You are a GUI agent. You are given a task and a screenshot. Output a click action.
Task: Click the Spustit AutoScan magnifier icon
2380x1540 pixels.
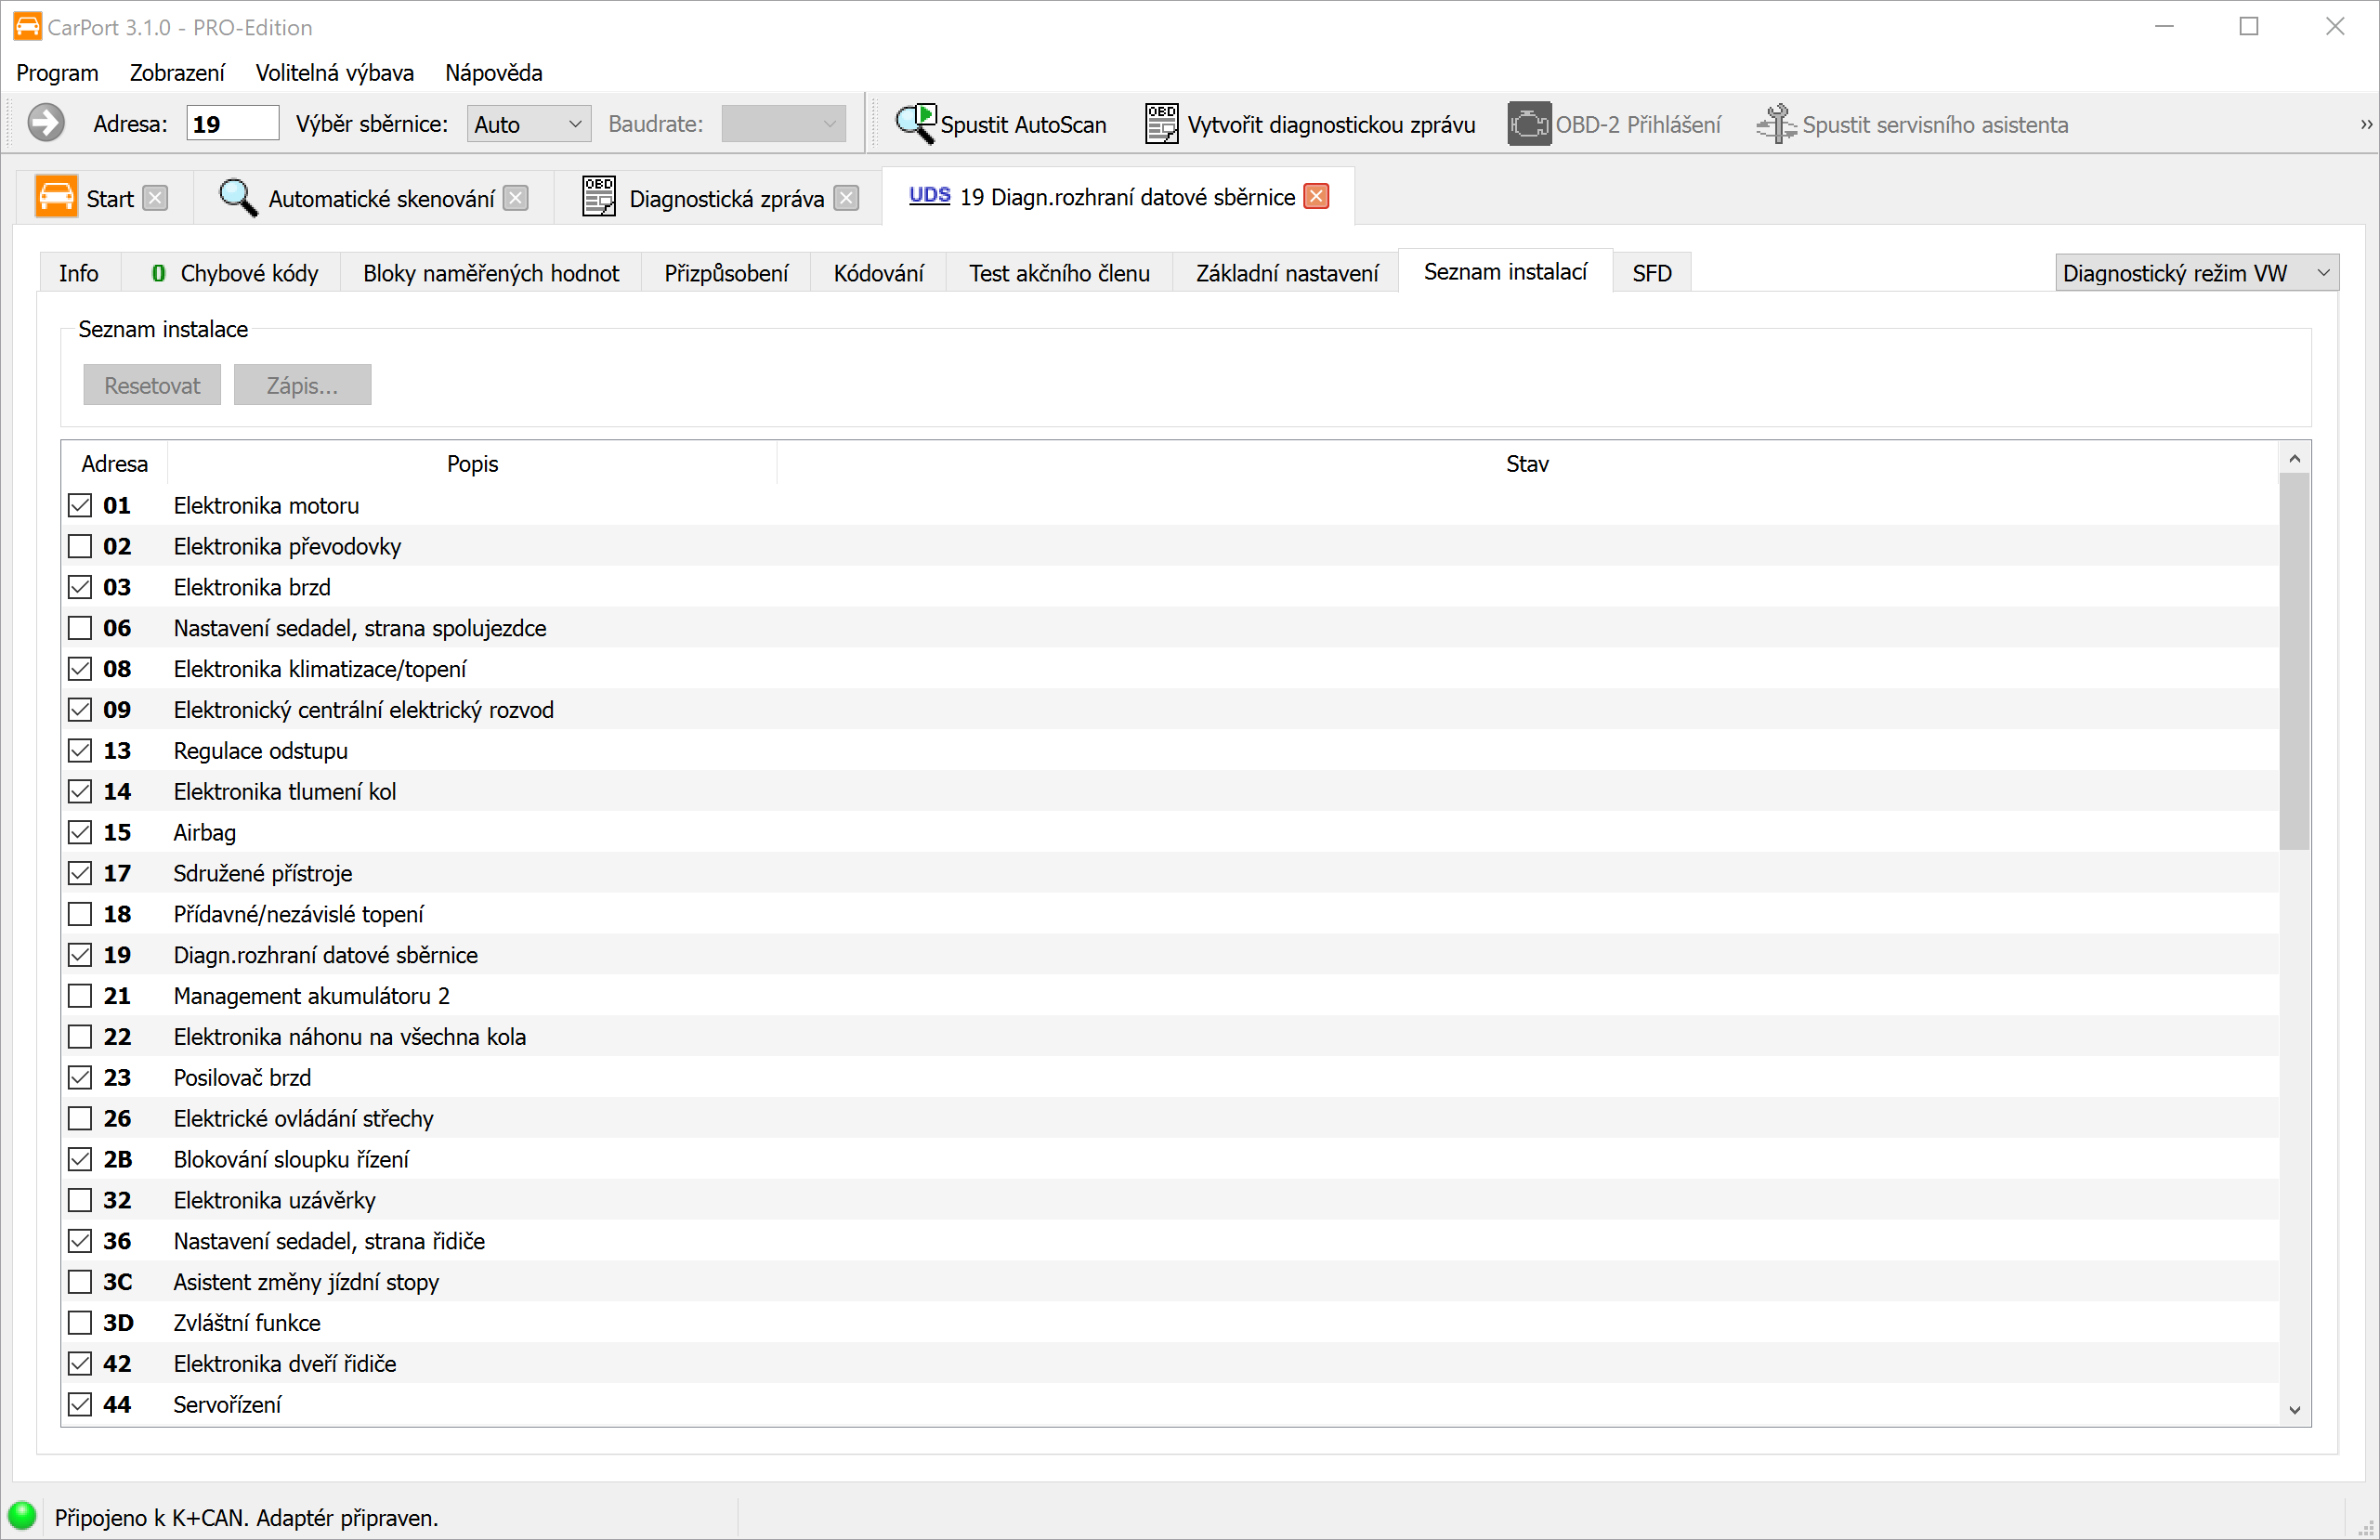[x=915, y=124]
